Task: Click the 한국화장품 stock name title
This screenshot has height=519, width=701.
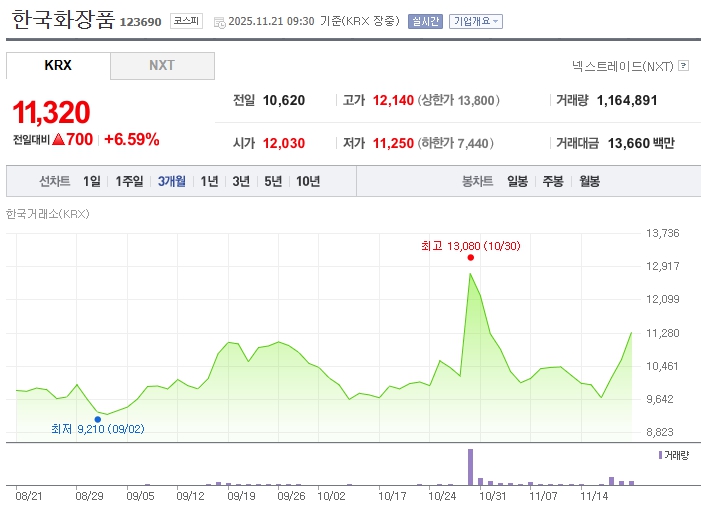Action: tap(63, 19)
